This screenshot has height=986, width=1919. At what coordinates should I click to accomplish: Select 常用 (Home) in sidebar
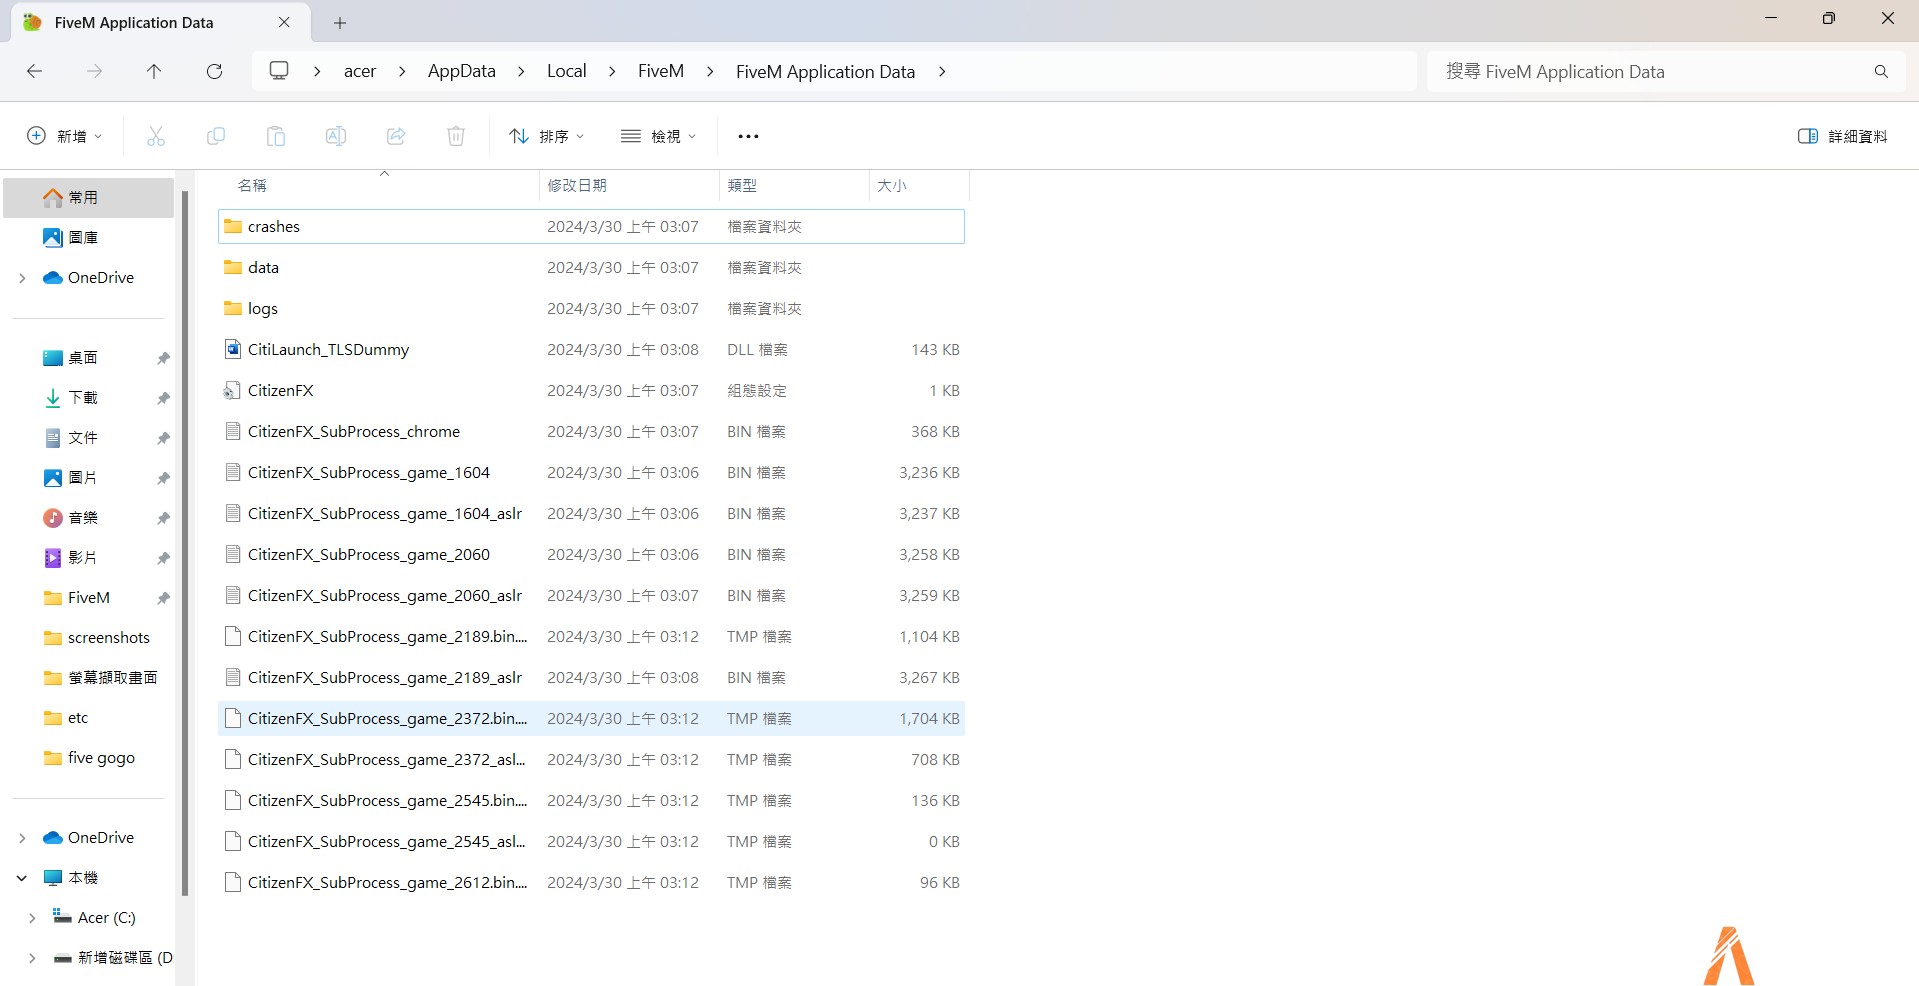pos(89,198)
